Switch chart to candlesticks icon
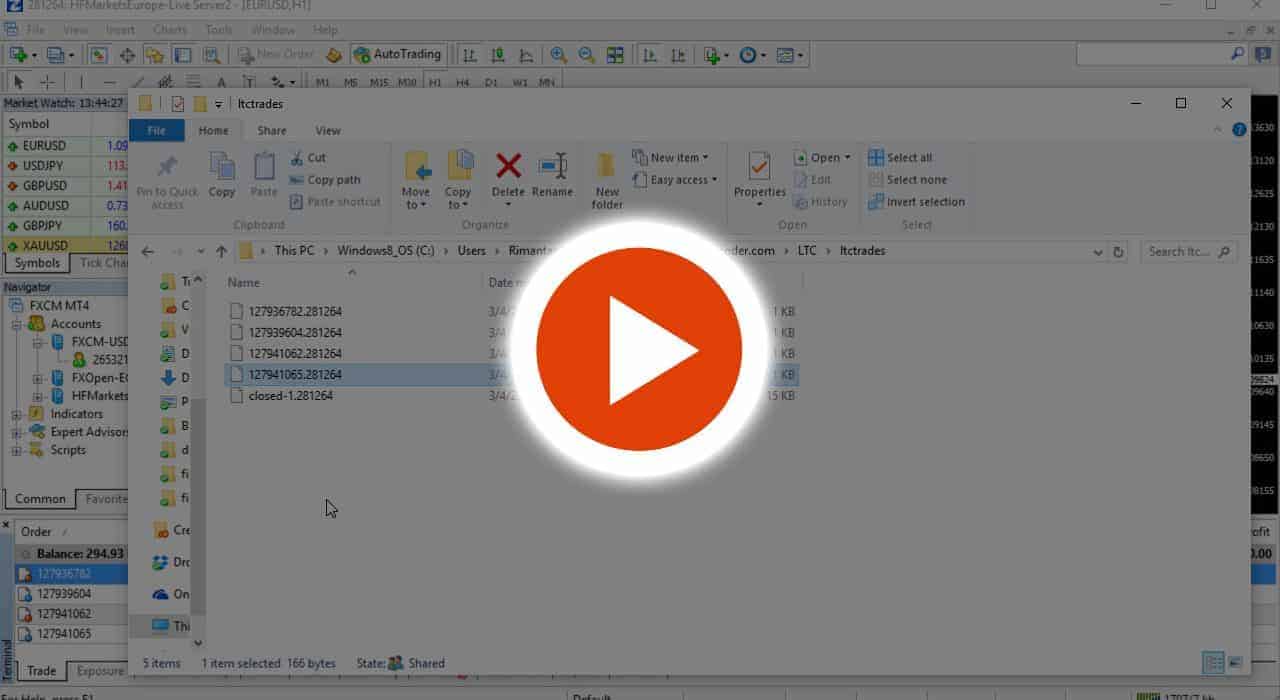 pos(497,55)
